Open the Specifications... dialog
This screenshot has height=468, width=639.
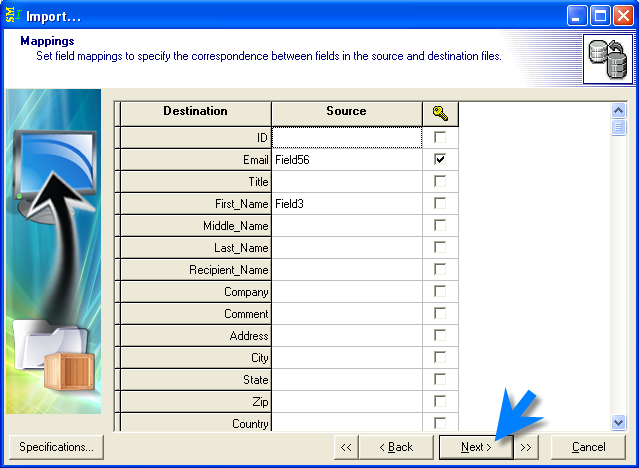pyautogui.click(x=56, y=447)
